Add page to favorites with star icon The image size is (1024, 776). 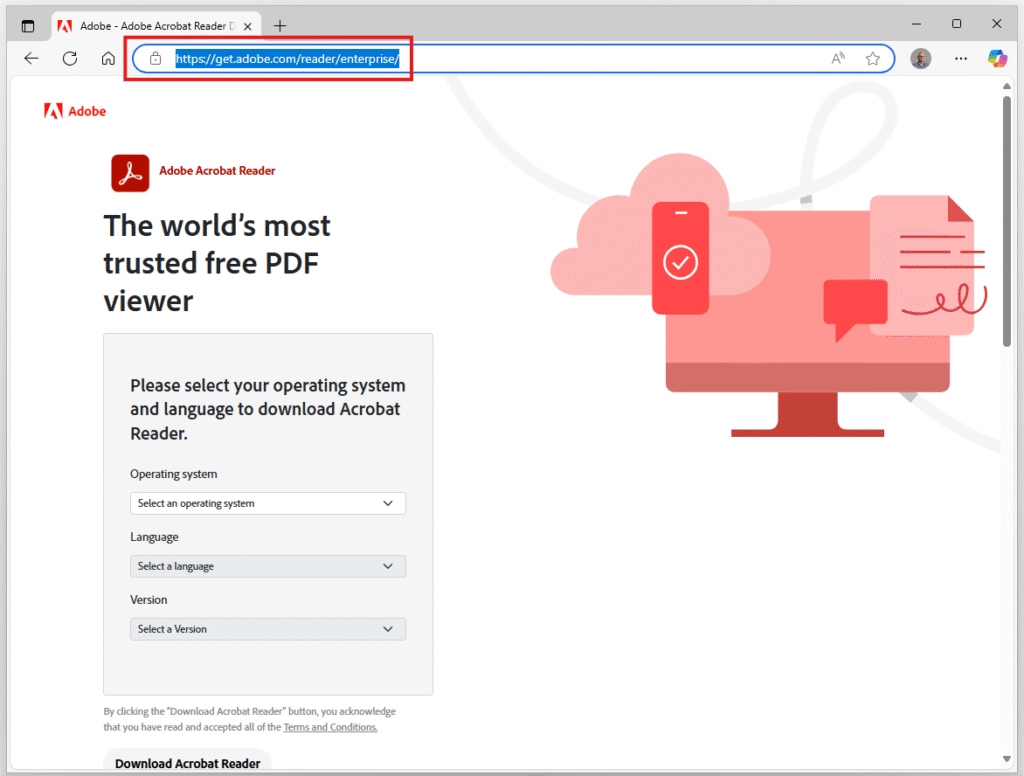[x=873, y=58]
